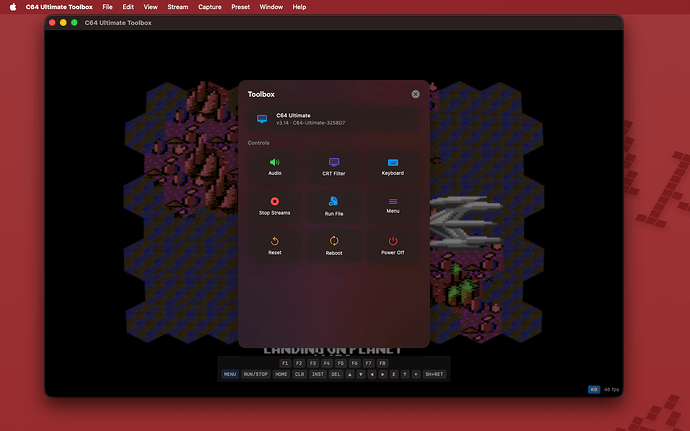Open the Keyboard control in Toolbox
Image resolution: width=690 pixels, height=431 pixels.
(x=393, y=167)
